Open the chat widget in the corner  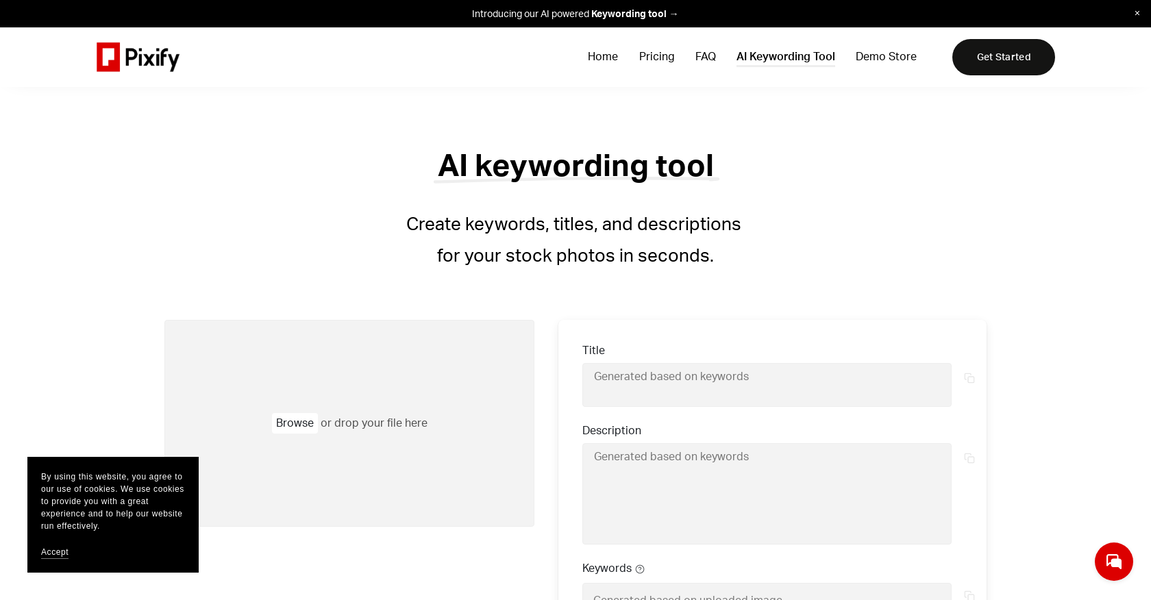pyautogui.click(x=1113, y=561)
